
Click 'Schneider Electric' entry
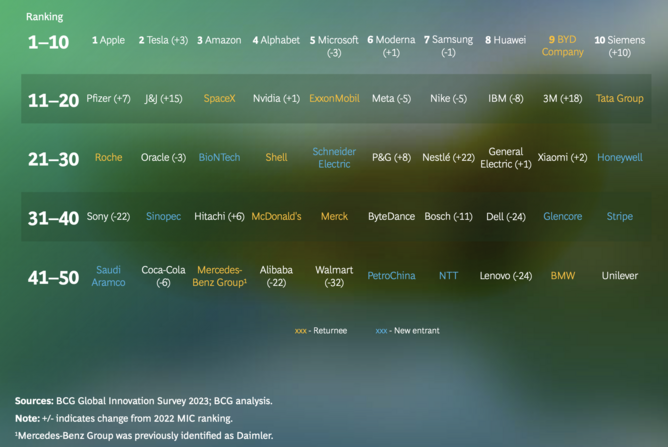click(334, 158)
